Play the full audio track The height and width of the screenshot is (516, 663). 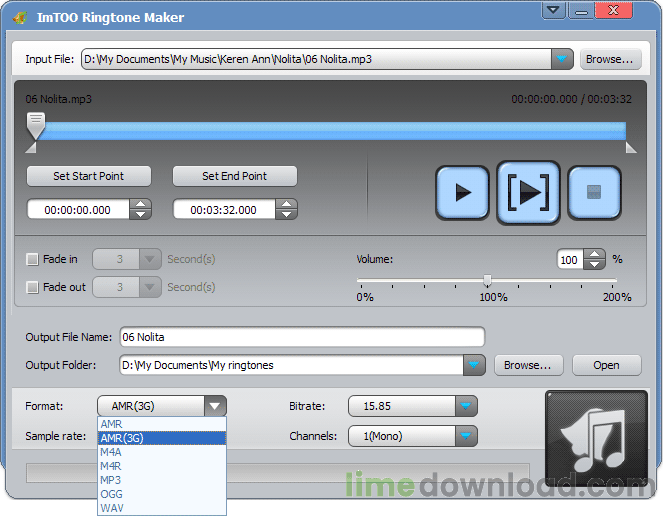[x=462, y=193]
